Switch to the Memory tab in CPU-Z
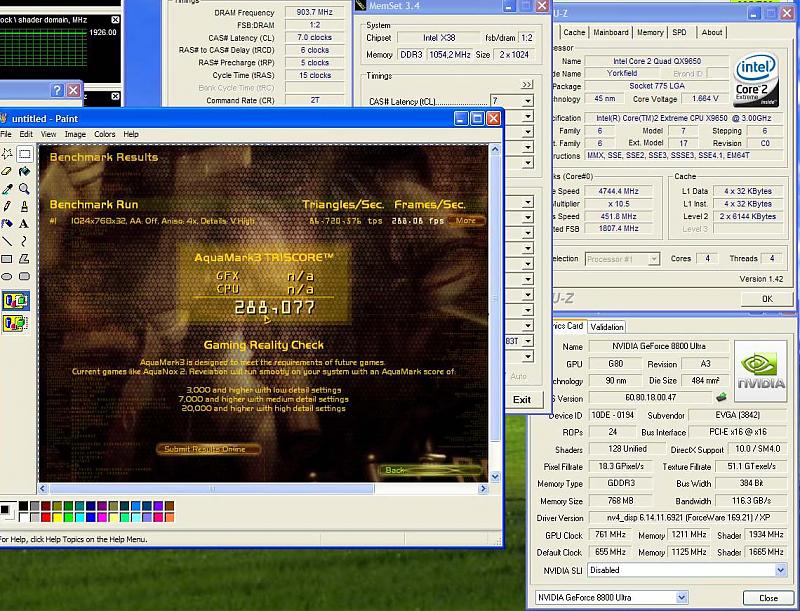Viewport: 800px width, 611px height. tap(650, 32)
